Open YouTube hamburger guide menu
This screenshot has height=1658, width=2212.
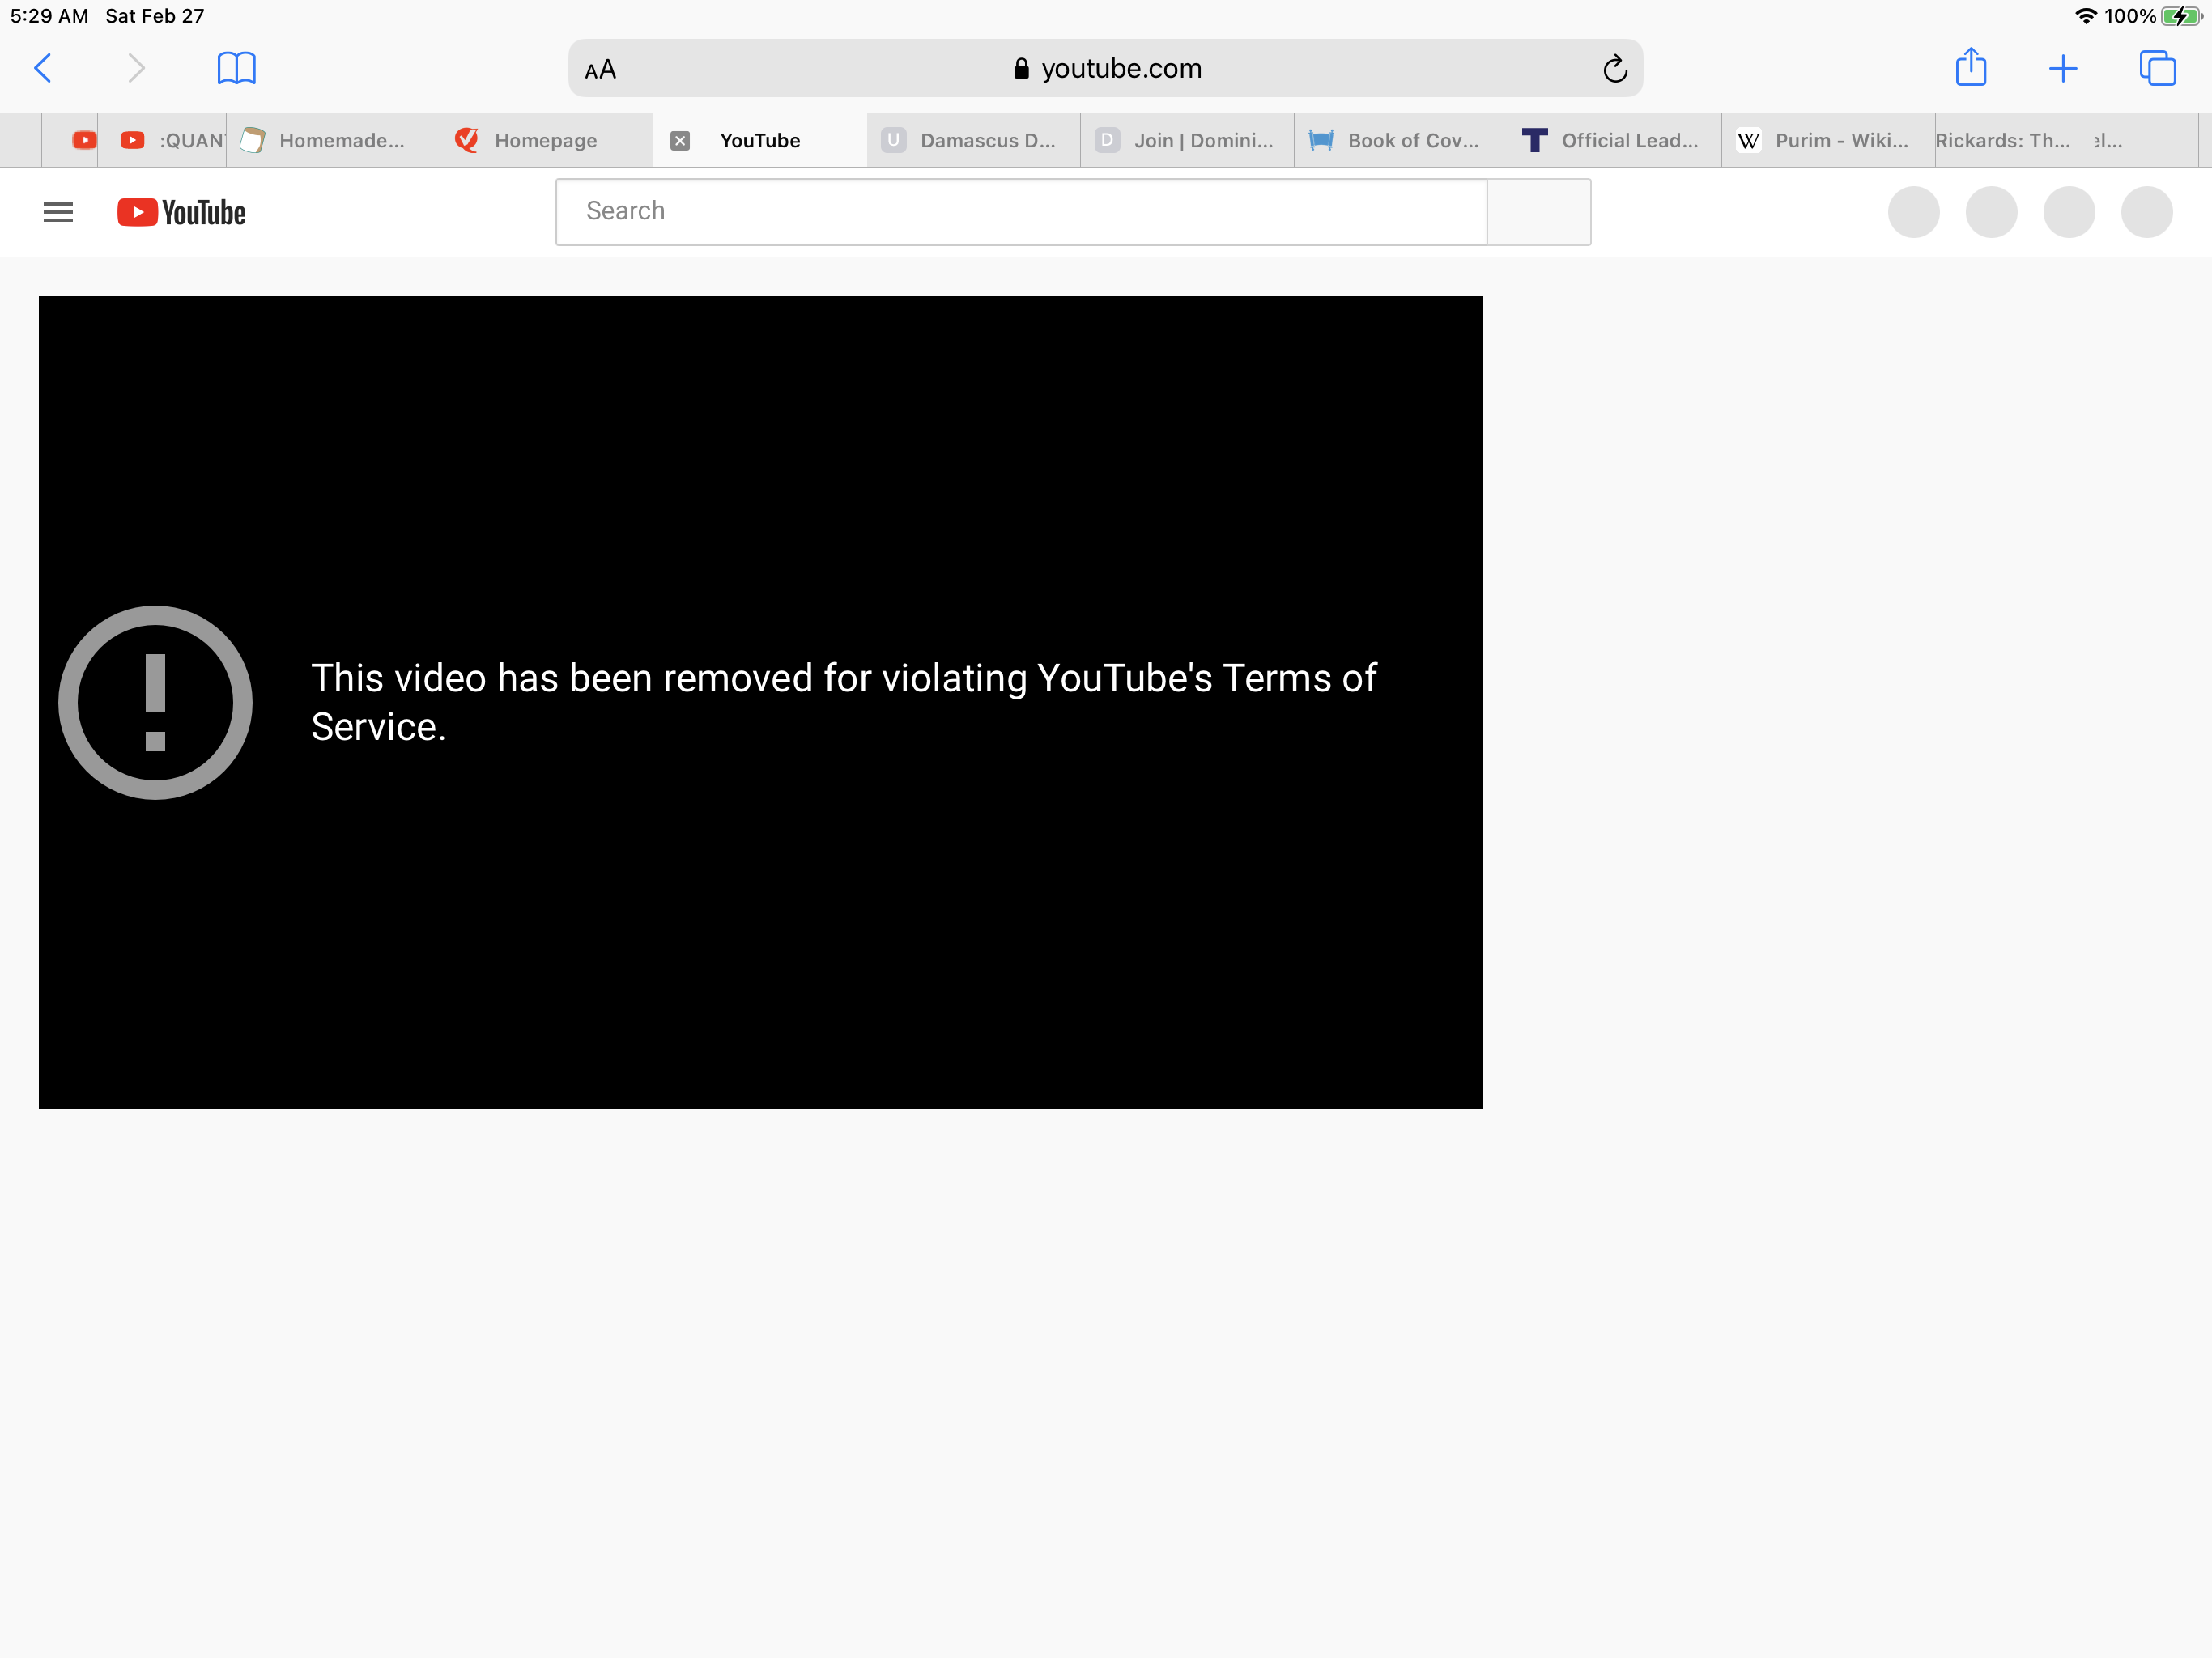click(58, 212)
